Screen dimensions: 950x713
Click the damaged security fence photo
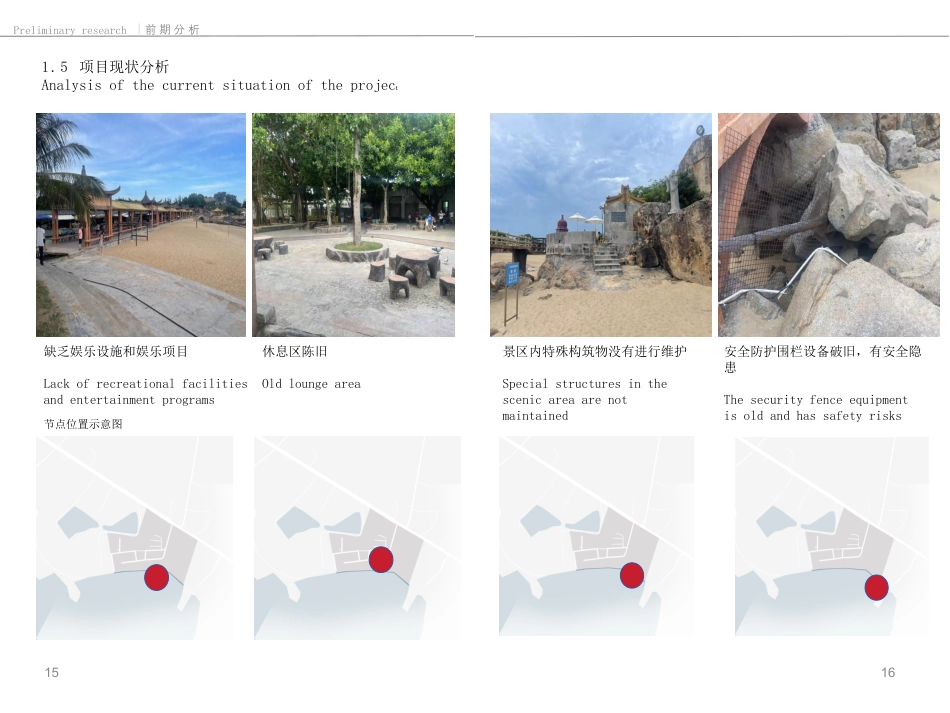pos(829,224)
